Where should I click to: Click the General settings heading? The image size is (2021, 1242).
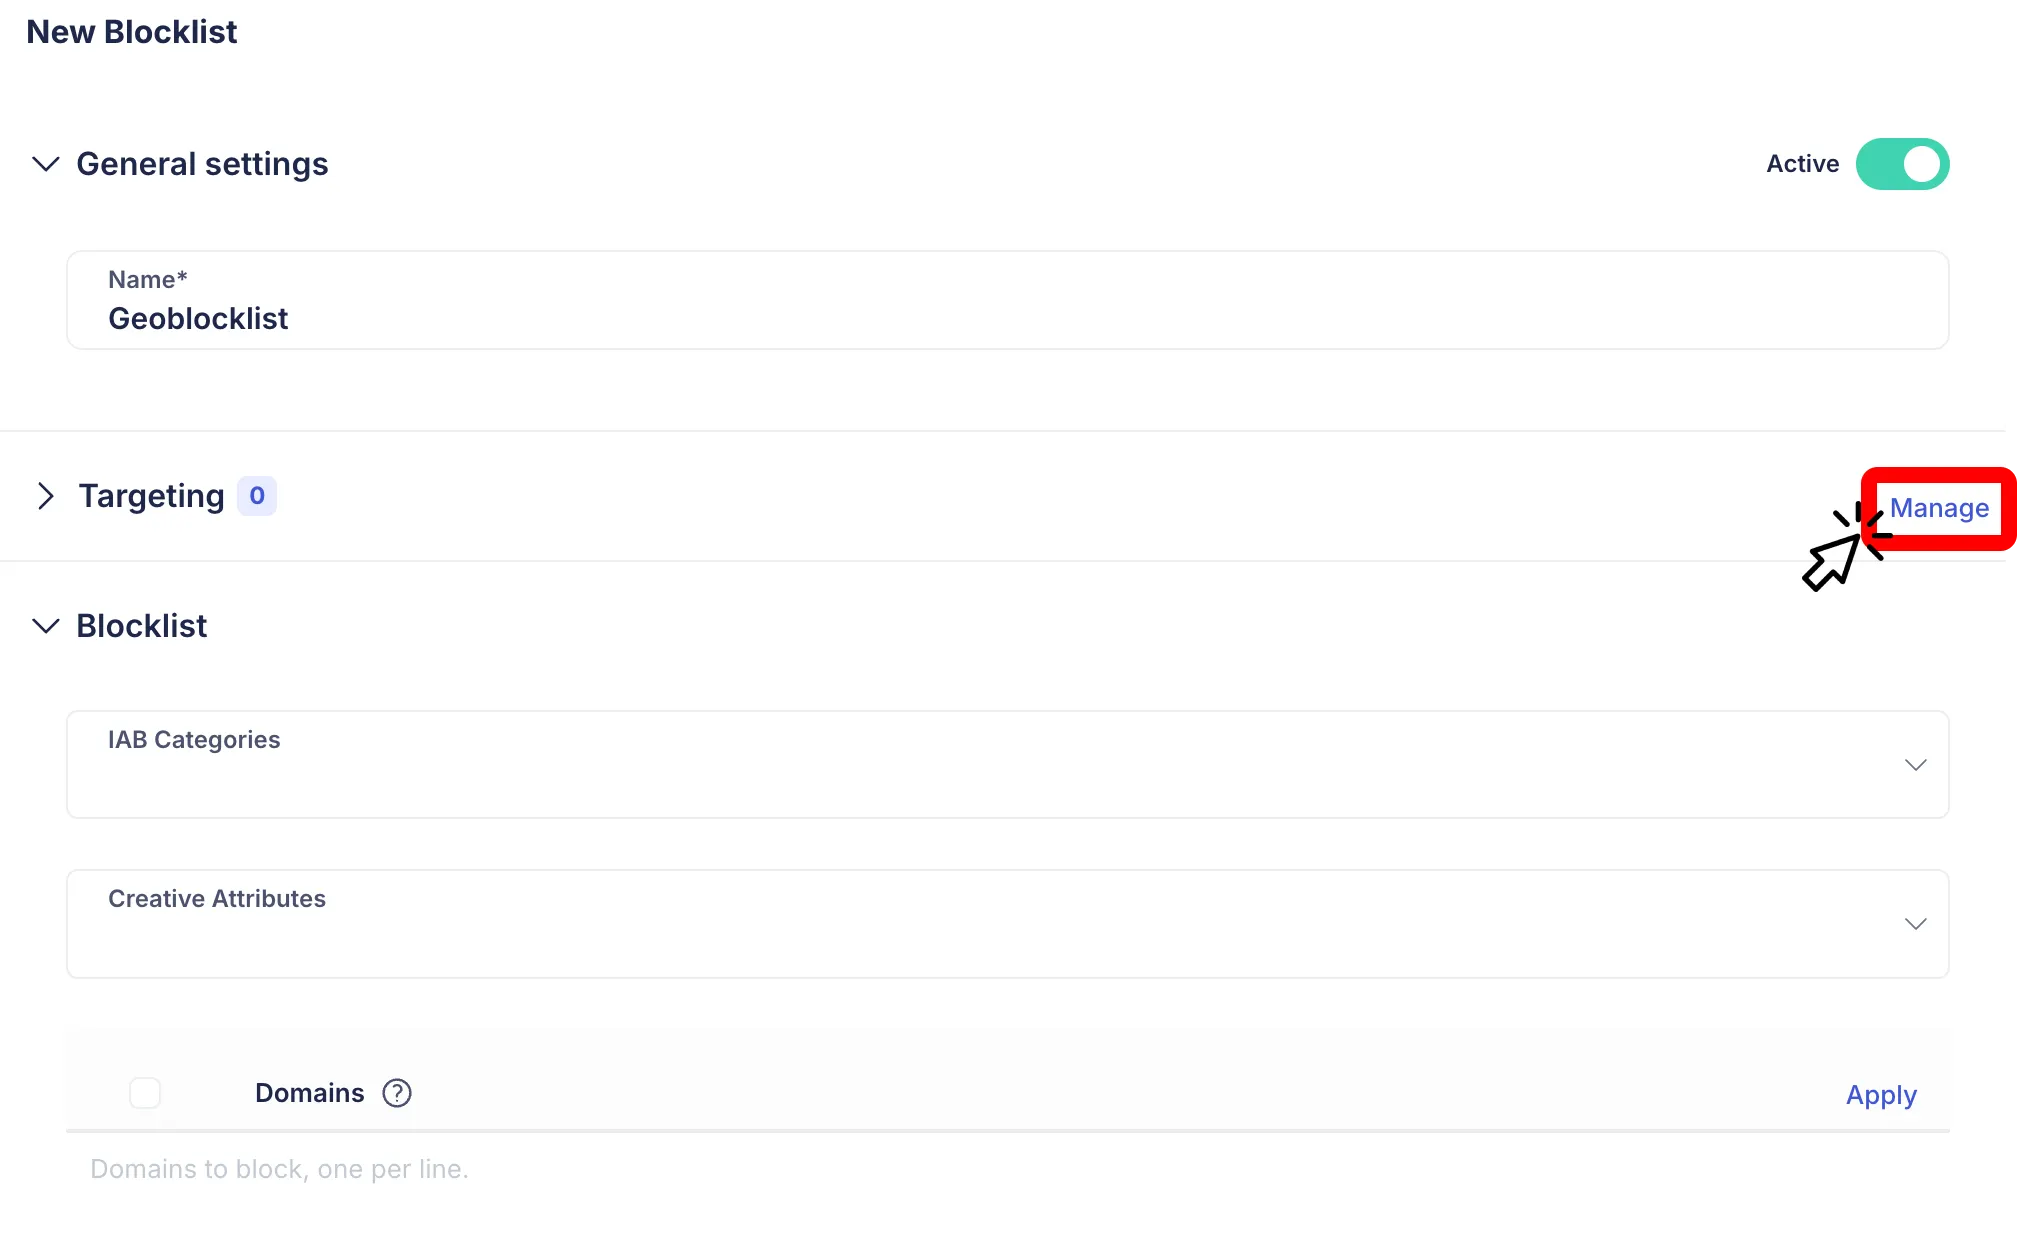point(202,164)
